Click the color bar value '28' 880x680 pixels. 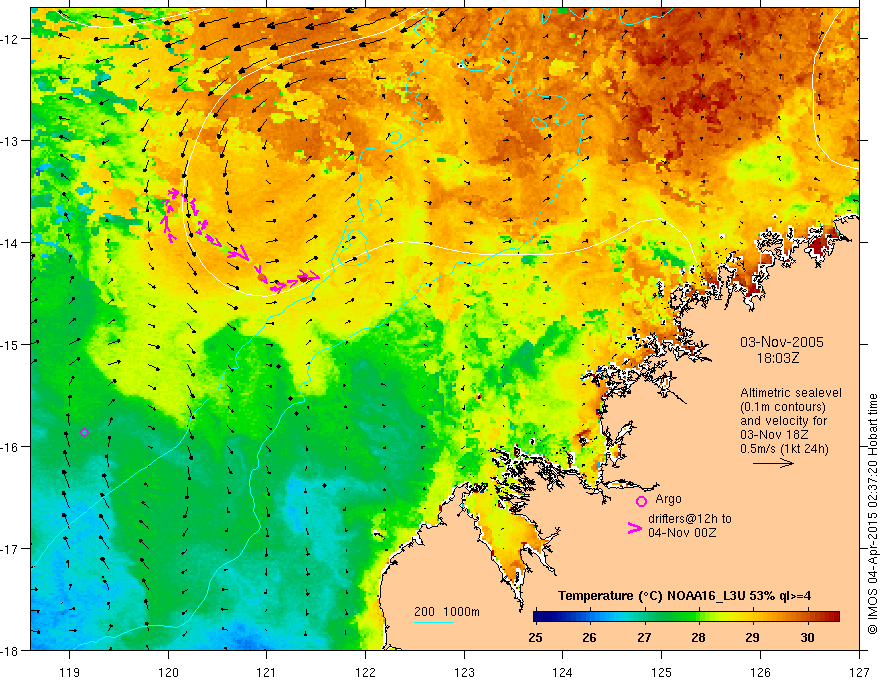(x=698, y=638)
